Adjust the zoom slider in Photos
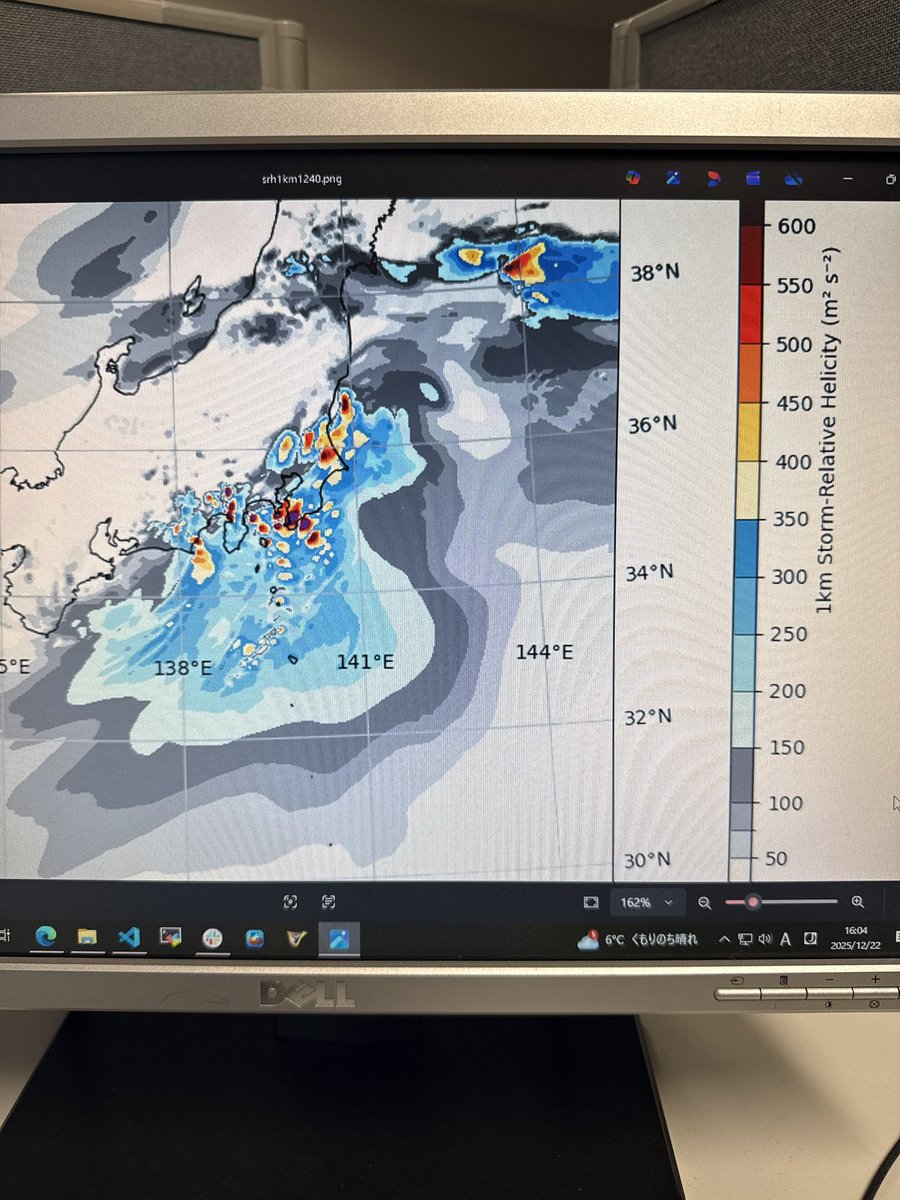Screen dimensions: 900x1200 pyautogui.click(x=781, y=902)
